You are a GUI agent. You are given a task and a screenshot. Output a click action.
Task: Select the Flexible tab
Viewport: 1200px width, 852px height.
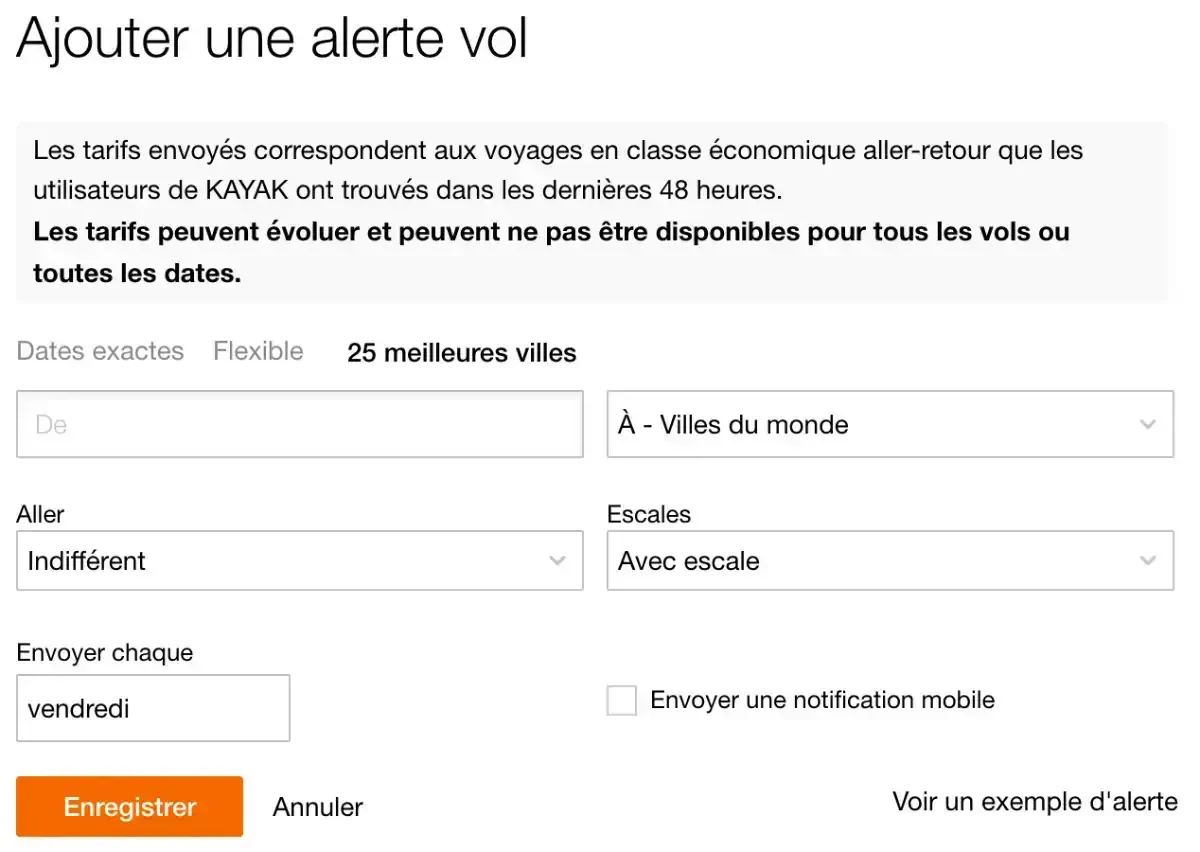click(x=258, y=352)
